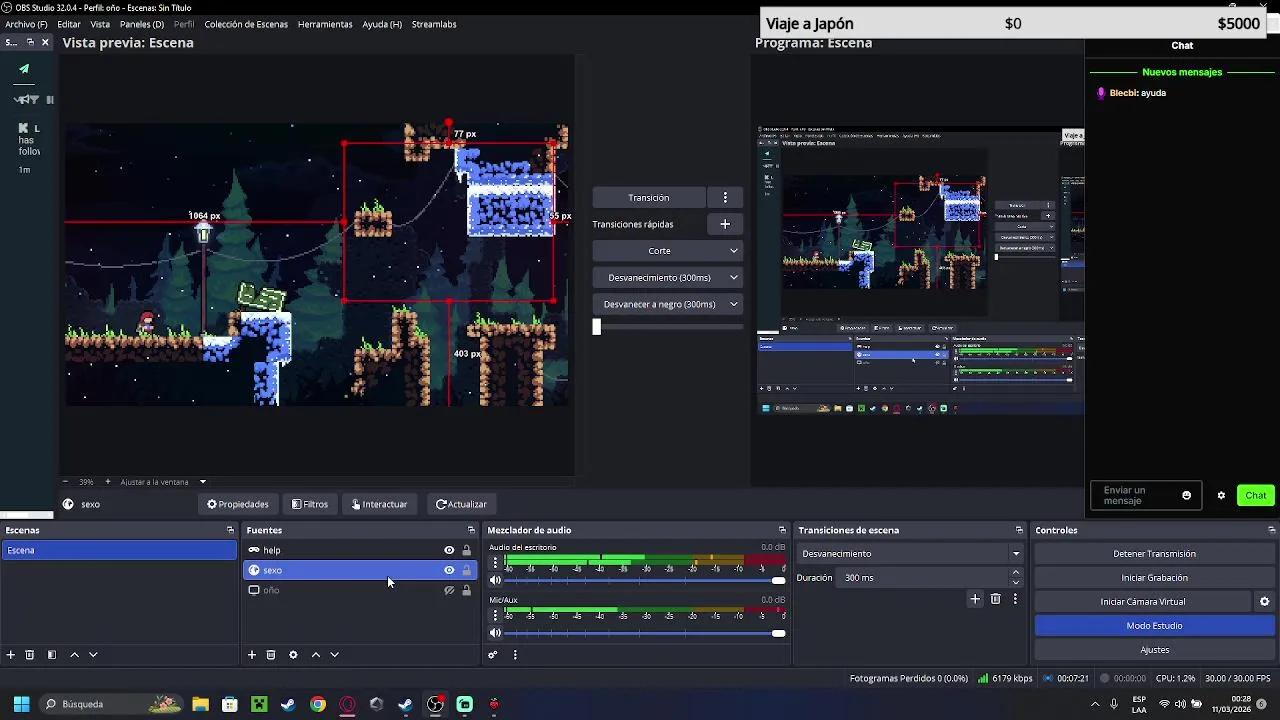Undock the Fuentes panel
The width and height of the screenshot is (1280, 720).
[x=471, y=530]
